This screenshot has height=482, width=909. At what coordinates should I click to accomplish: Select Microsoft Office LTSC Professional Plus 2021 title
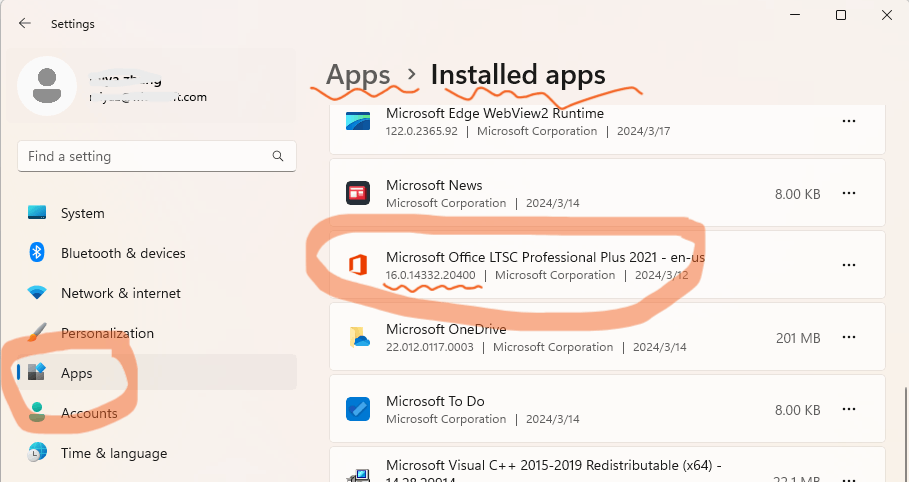coord(545,258)
